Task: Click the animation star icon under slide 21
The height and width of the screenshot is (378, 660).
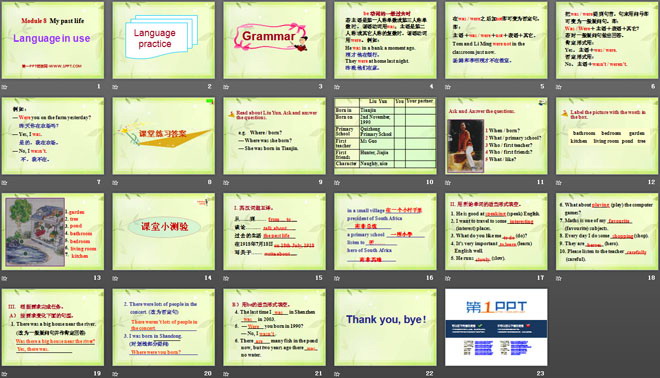Action: pyautogui.click(x=226, y=373)
